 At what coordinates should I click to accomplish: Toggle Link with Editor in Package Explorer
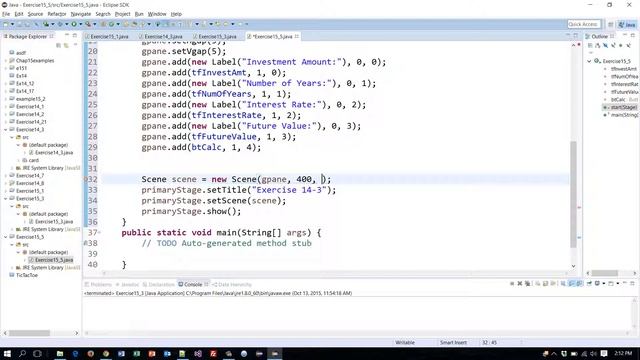[x=66, y=45]
